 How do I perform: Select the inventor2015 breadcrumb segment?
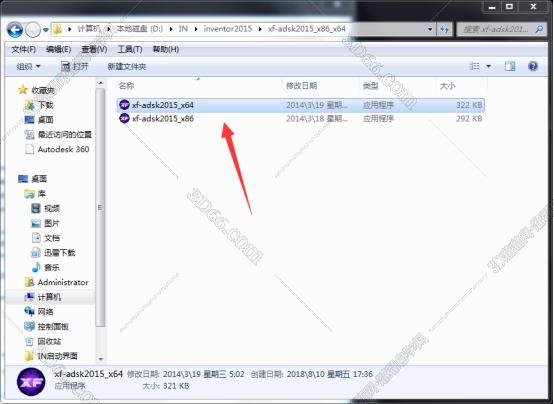(228, 29)
